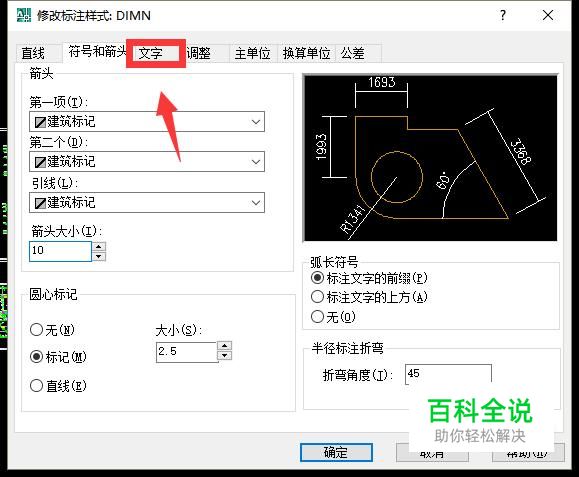This screenshot has width=579, height=477.
Task: Select 标记(M) center mark option
Action: click(58, 357)
